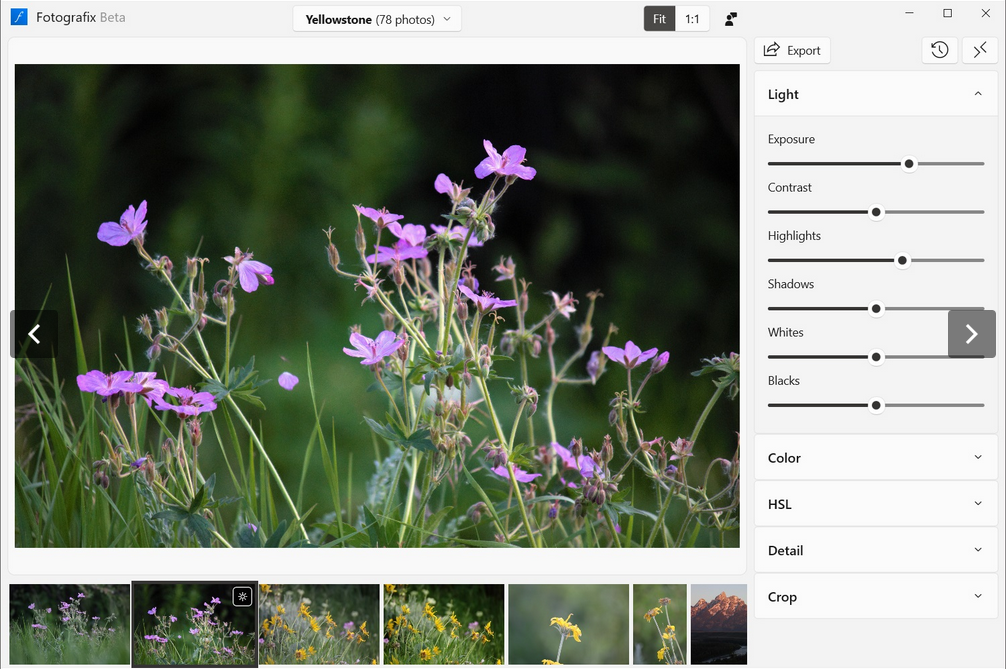Expand the Detail section

pos(876,550)
